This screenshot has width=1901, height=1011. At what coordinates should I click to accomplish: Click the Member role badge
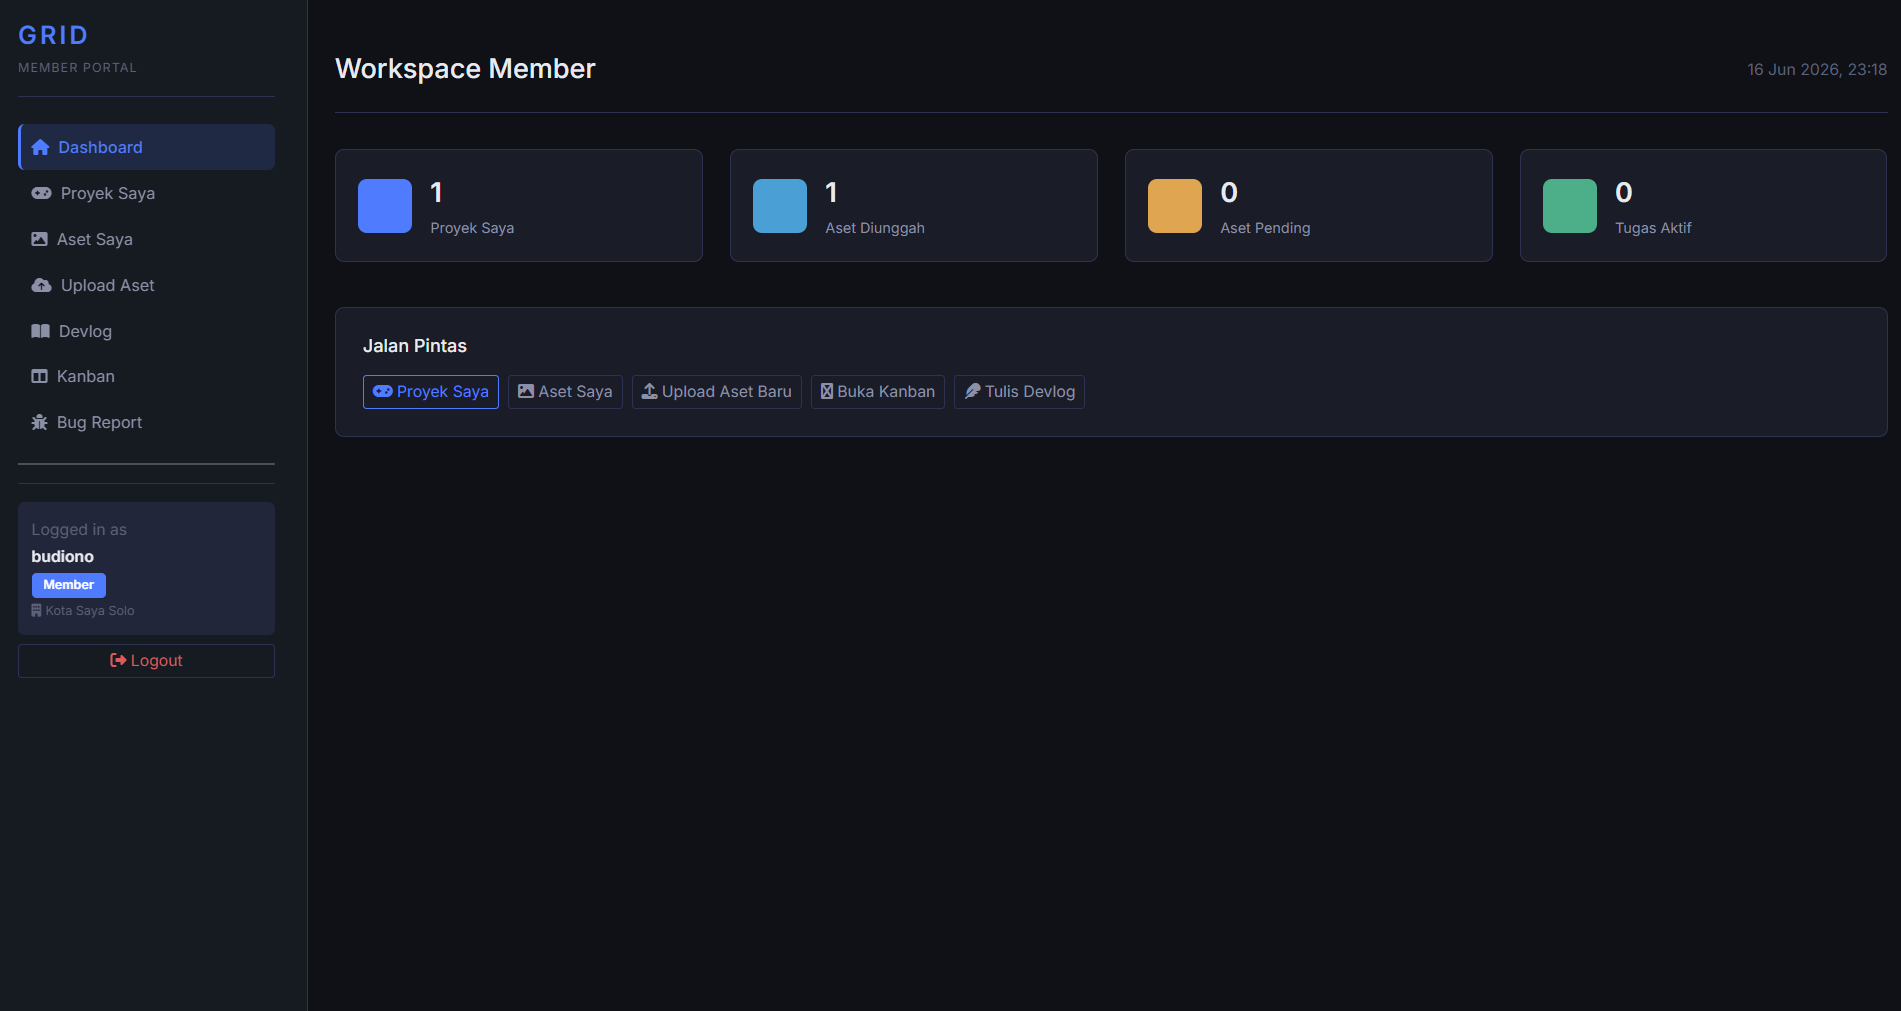point(69,585)
